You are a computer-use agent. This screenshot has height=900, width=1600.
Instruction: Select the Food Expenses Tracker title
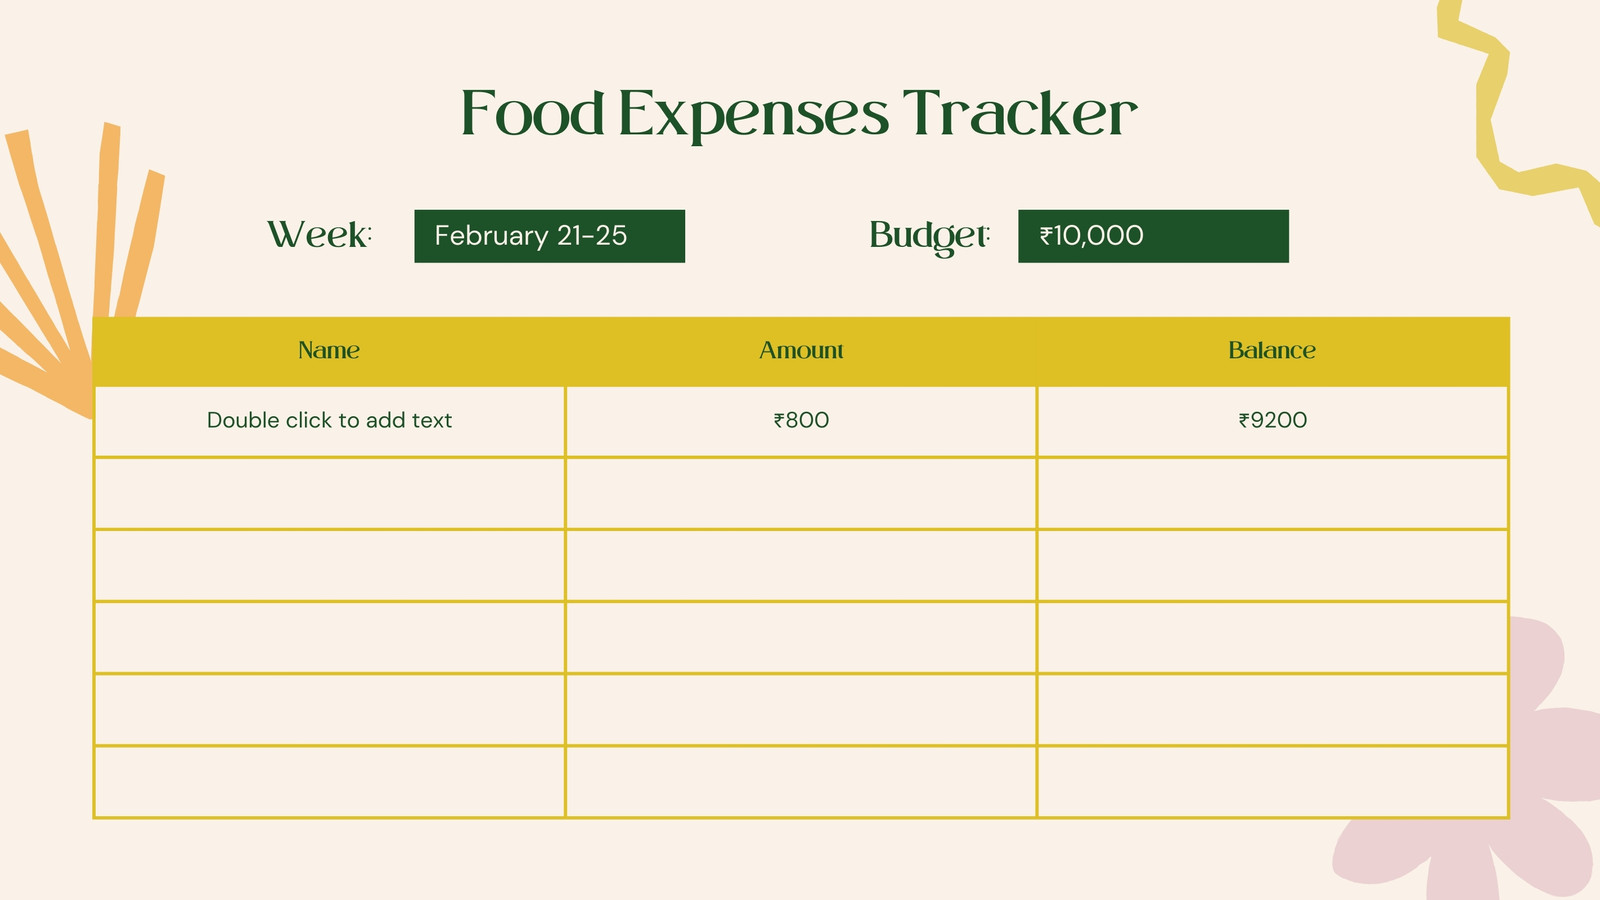[798, 114]
